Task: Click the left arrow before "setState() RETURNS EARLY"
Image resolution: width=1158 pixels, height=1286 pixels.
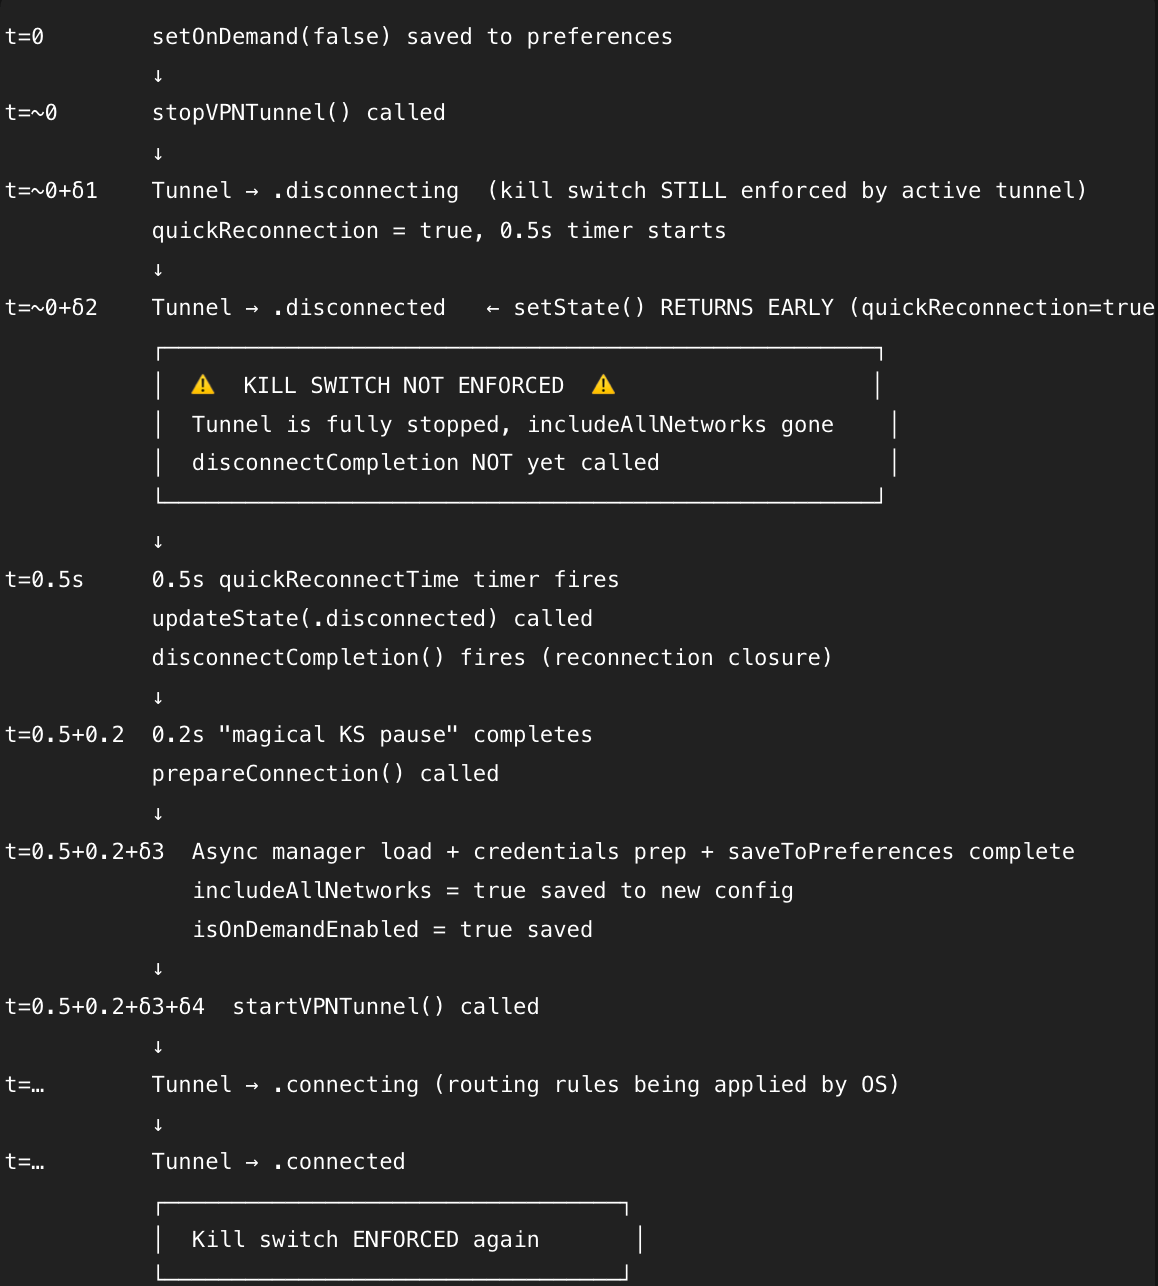Action: (x=492, y=308)
